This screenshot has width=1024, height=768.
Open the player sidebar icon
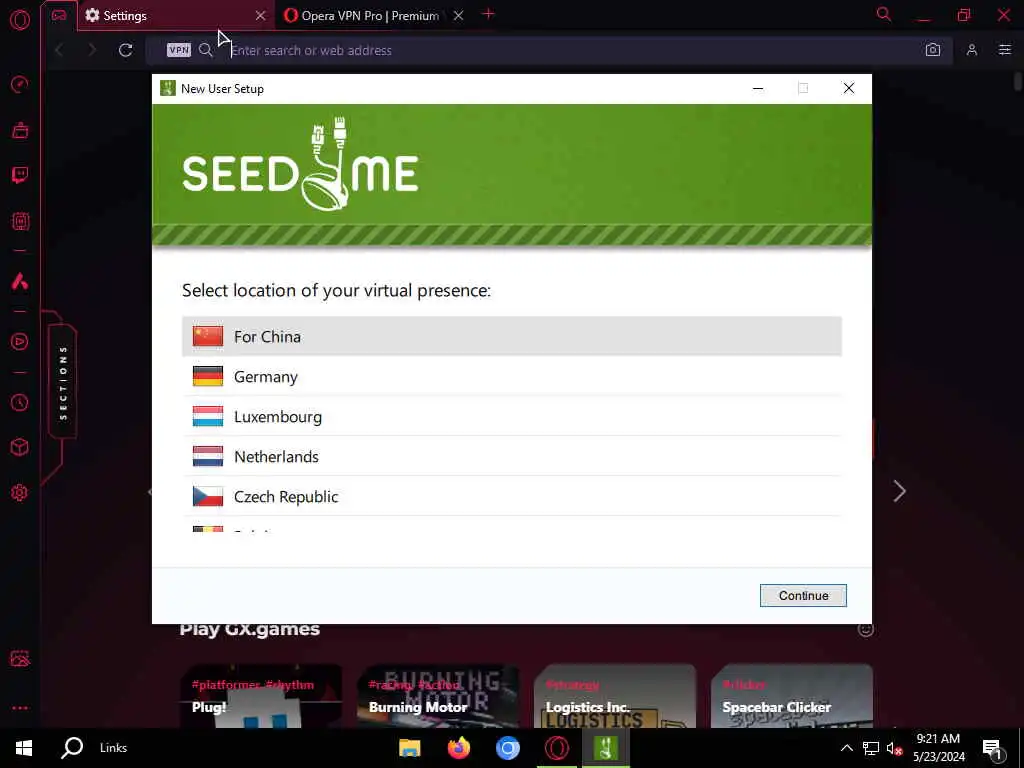(x=20, y=342)
